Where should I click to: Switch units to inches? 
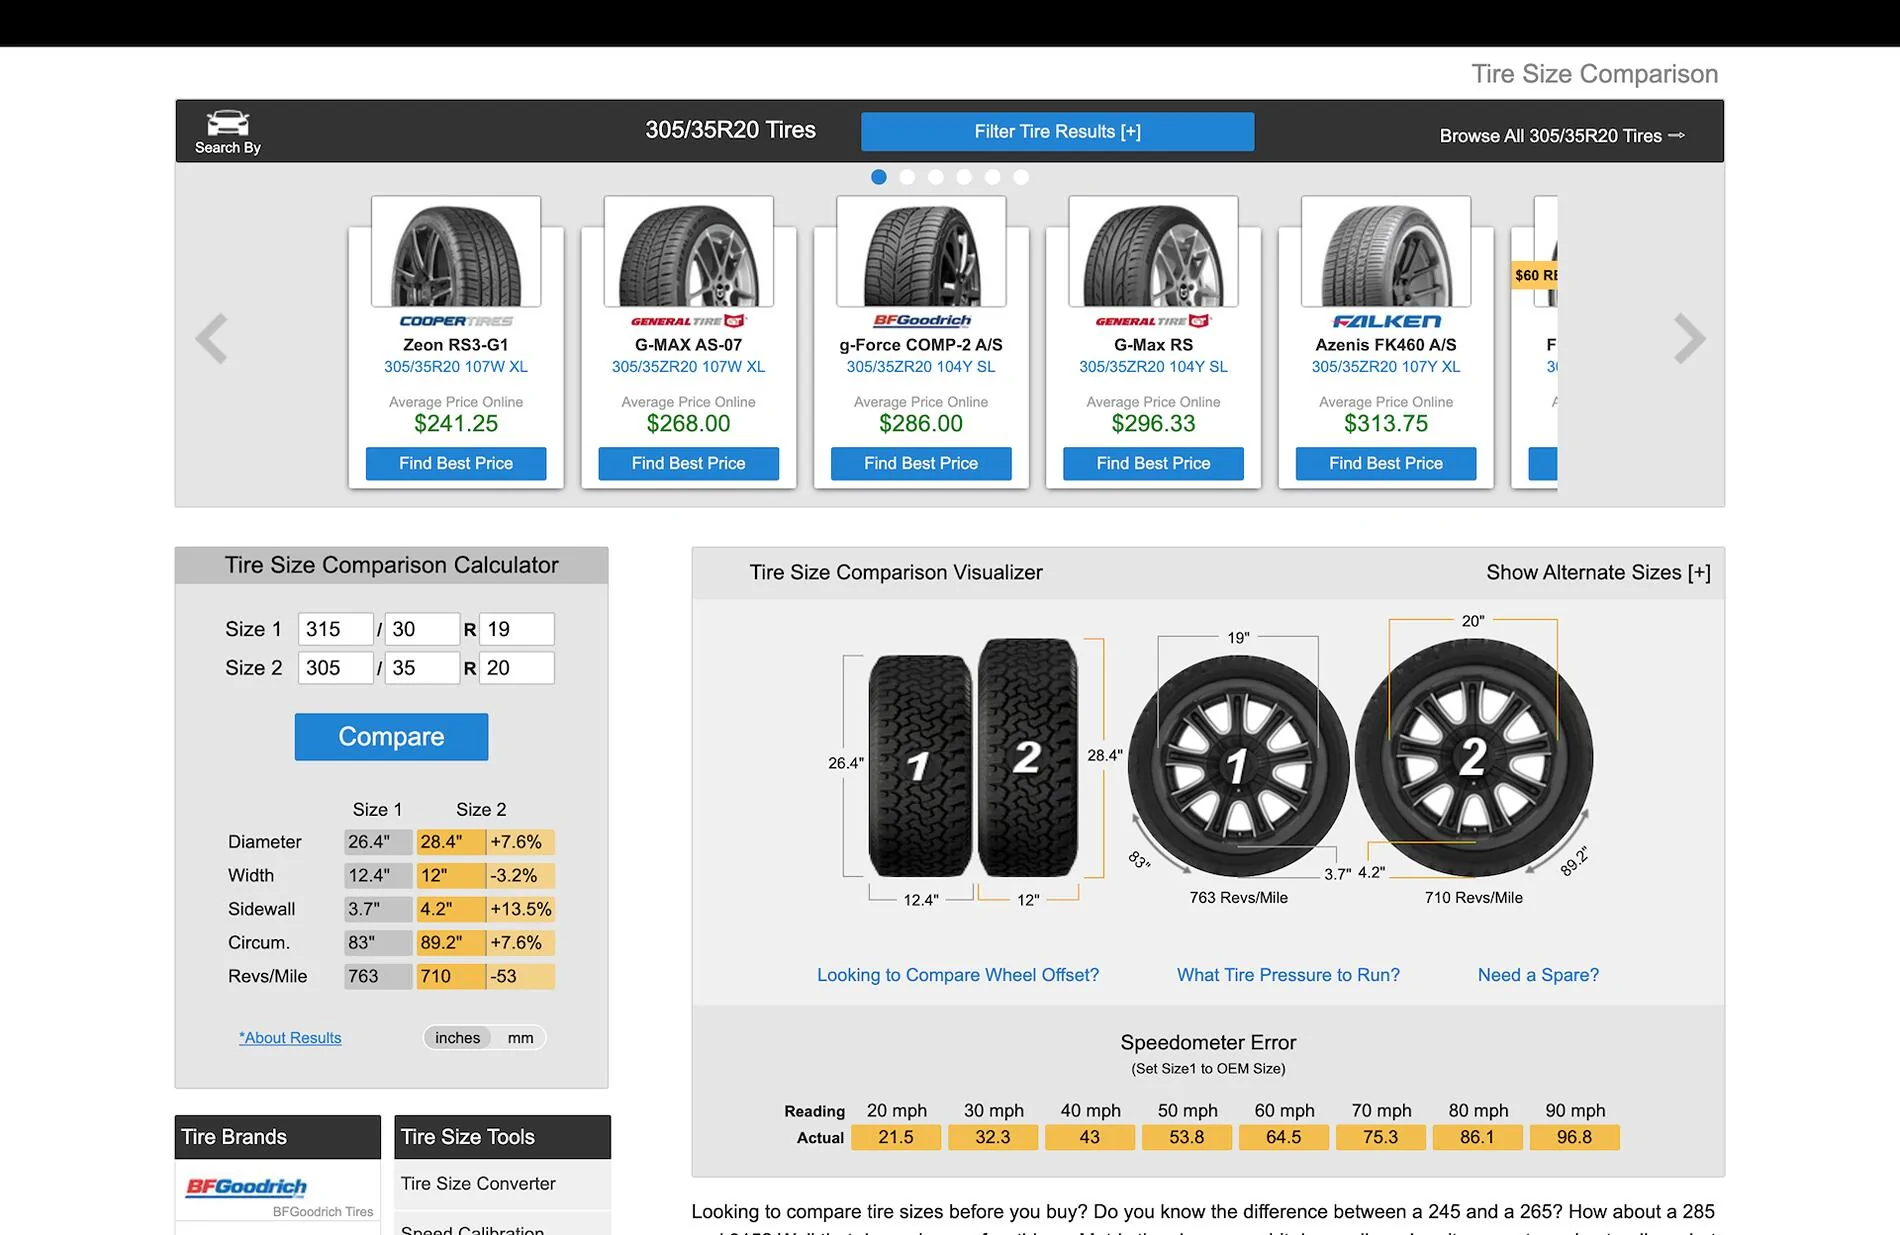click(457, 1038)
